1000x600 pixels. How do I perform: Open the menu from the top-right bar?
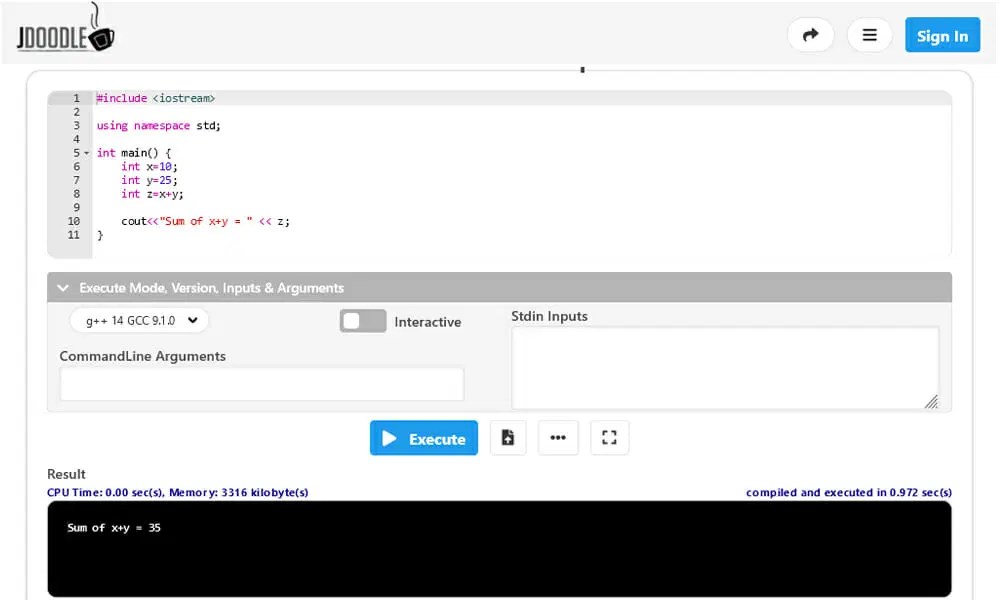(869, 34)
